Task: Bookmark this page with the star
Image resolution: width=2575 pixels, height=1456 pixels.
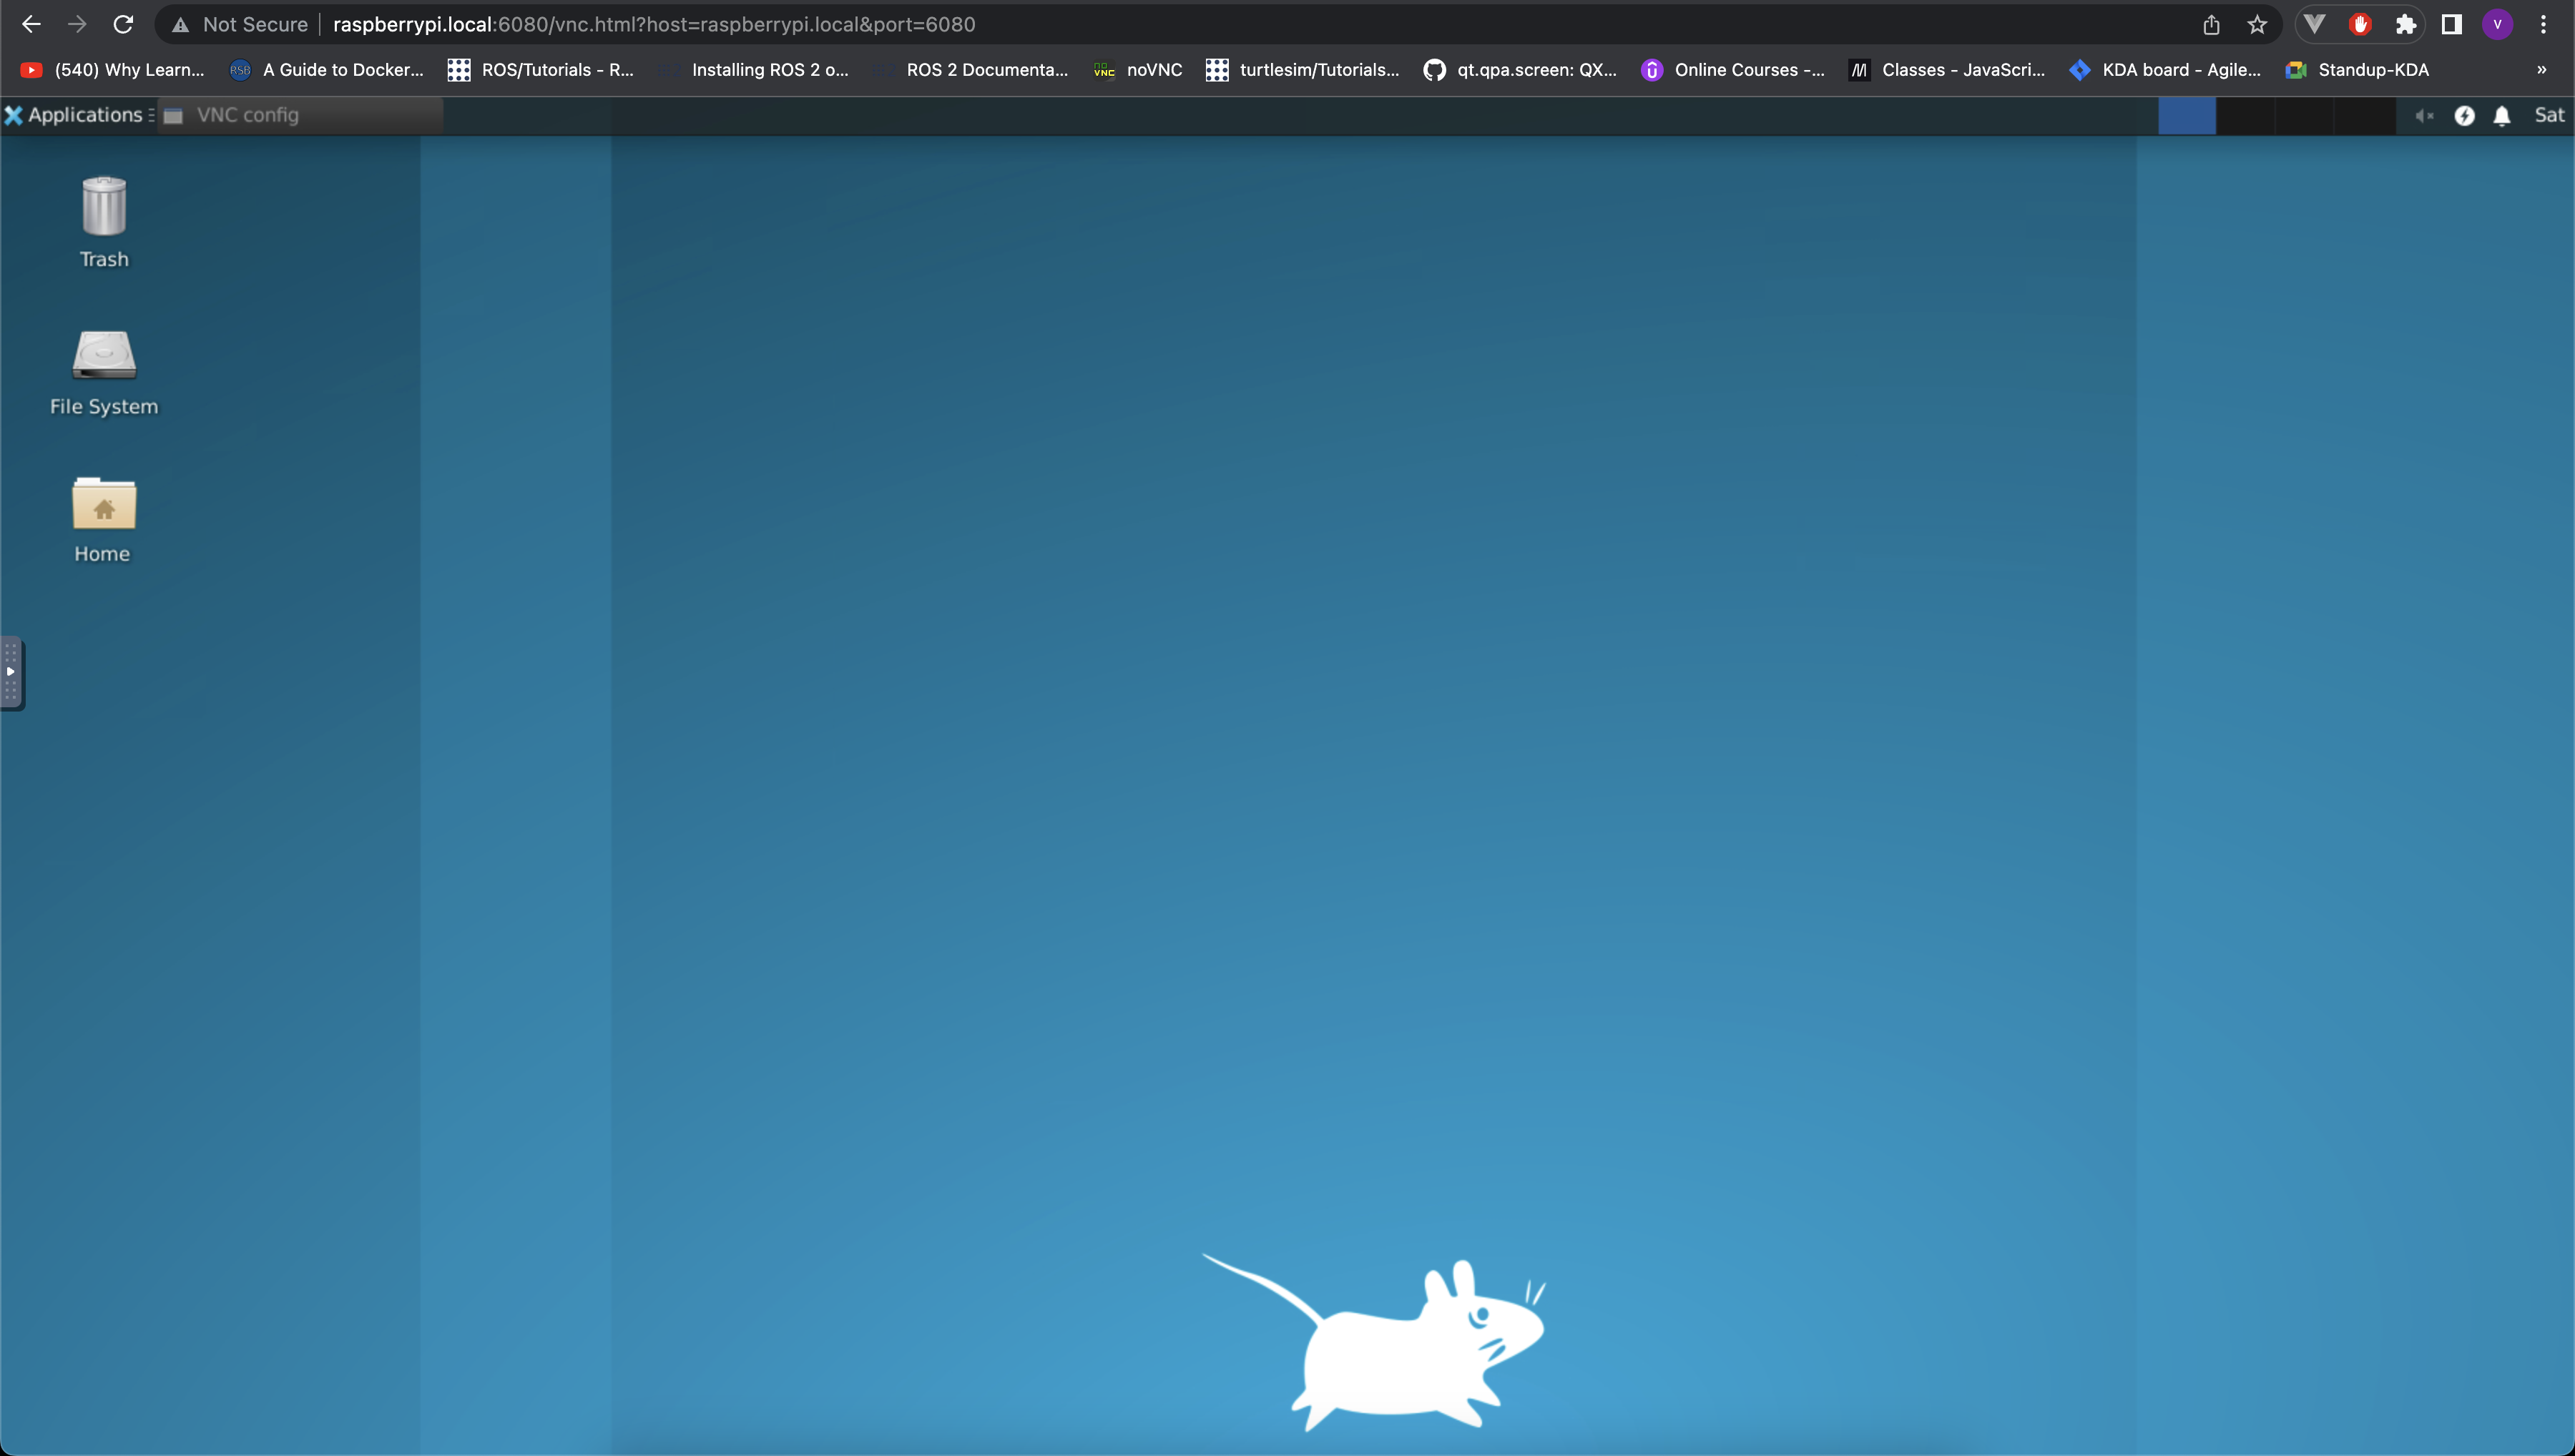Action: click(x=2257, y=25)
